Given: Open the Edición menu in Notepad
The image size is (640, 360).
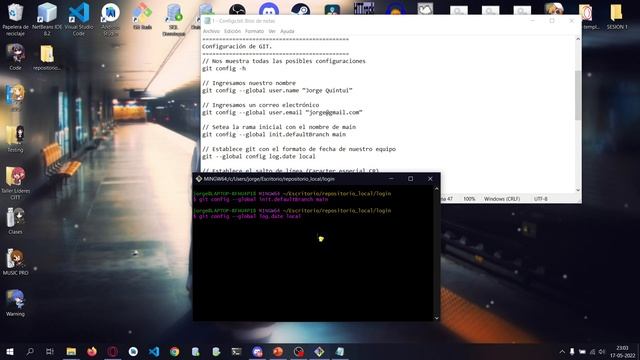Looking at the screenshot, I should point(232,31).
